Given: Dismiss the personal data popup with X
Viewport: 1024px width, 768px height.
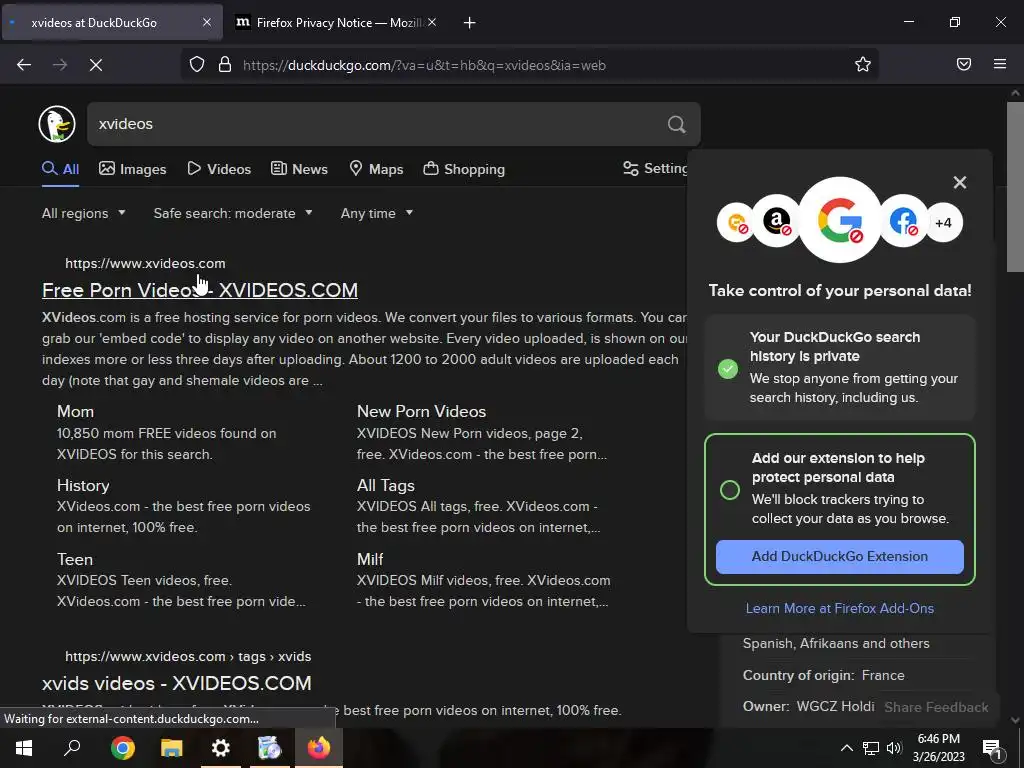Looking at the screenshot, I should [959, 182].
